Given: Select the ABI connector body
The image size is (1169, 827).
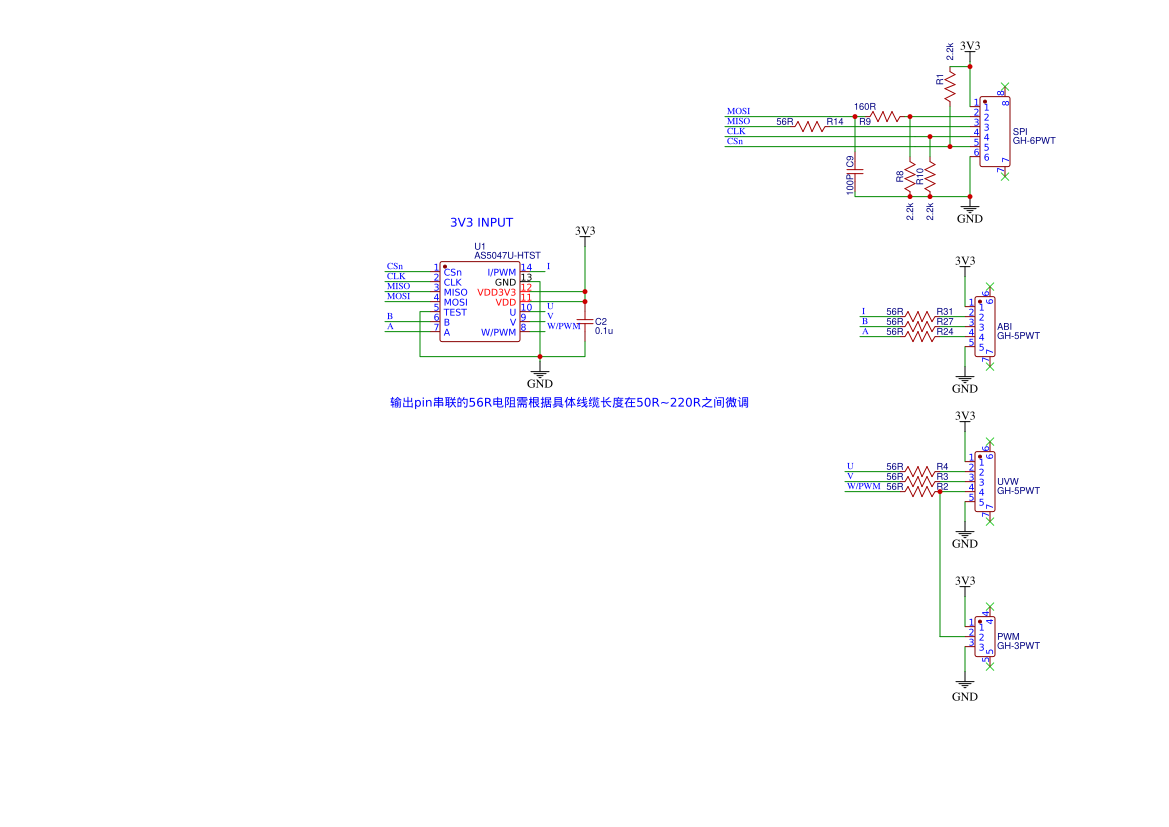Looking at the screenshot, I should point(984,327).
